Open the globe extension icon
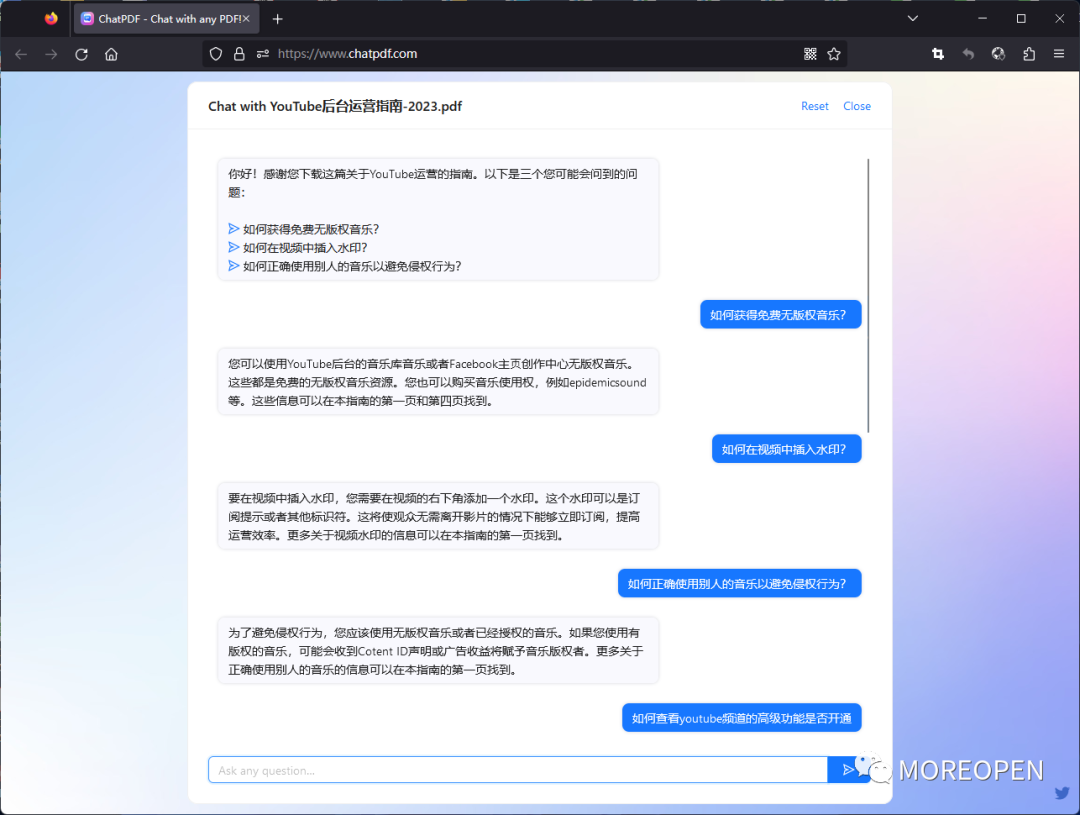 998,54
